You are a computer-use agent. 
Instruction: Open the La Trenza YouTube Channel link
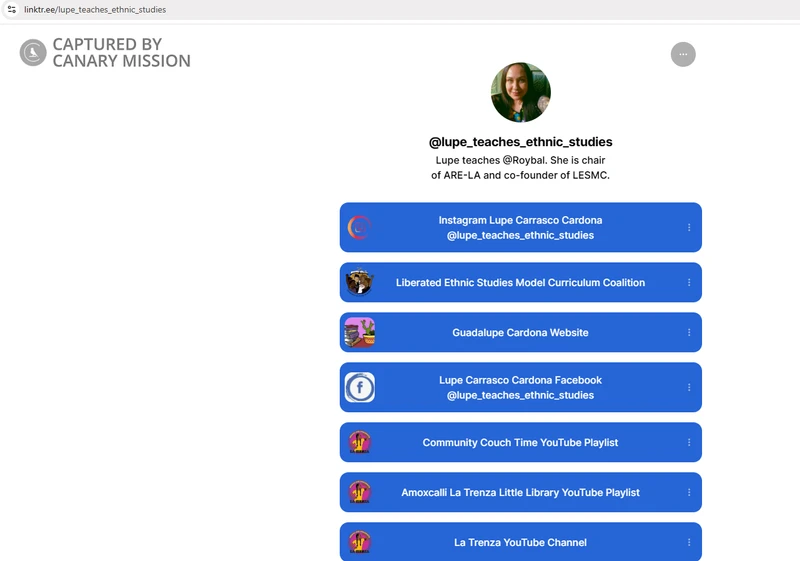click(x=520, y=542)
